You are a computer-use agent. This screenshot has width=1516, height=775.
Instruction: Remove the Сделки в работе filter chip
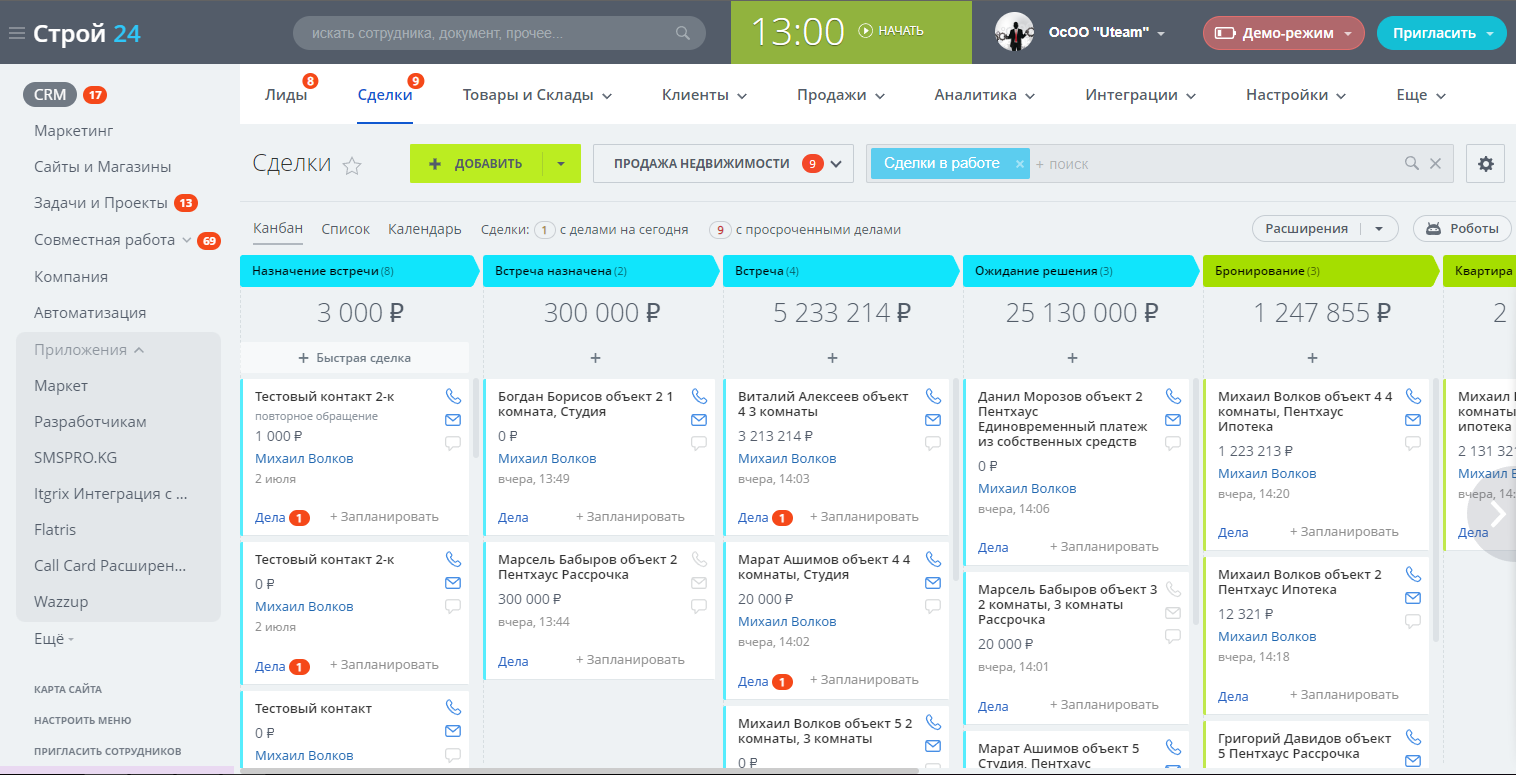pyautogui.click(x=1019, y=164)
